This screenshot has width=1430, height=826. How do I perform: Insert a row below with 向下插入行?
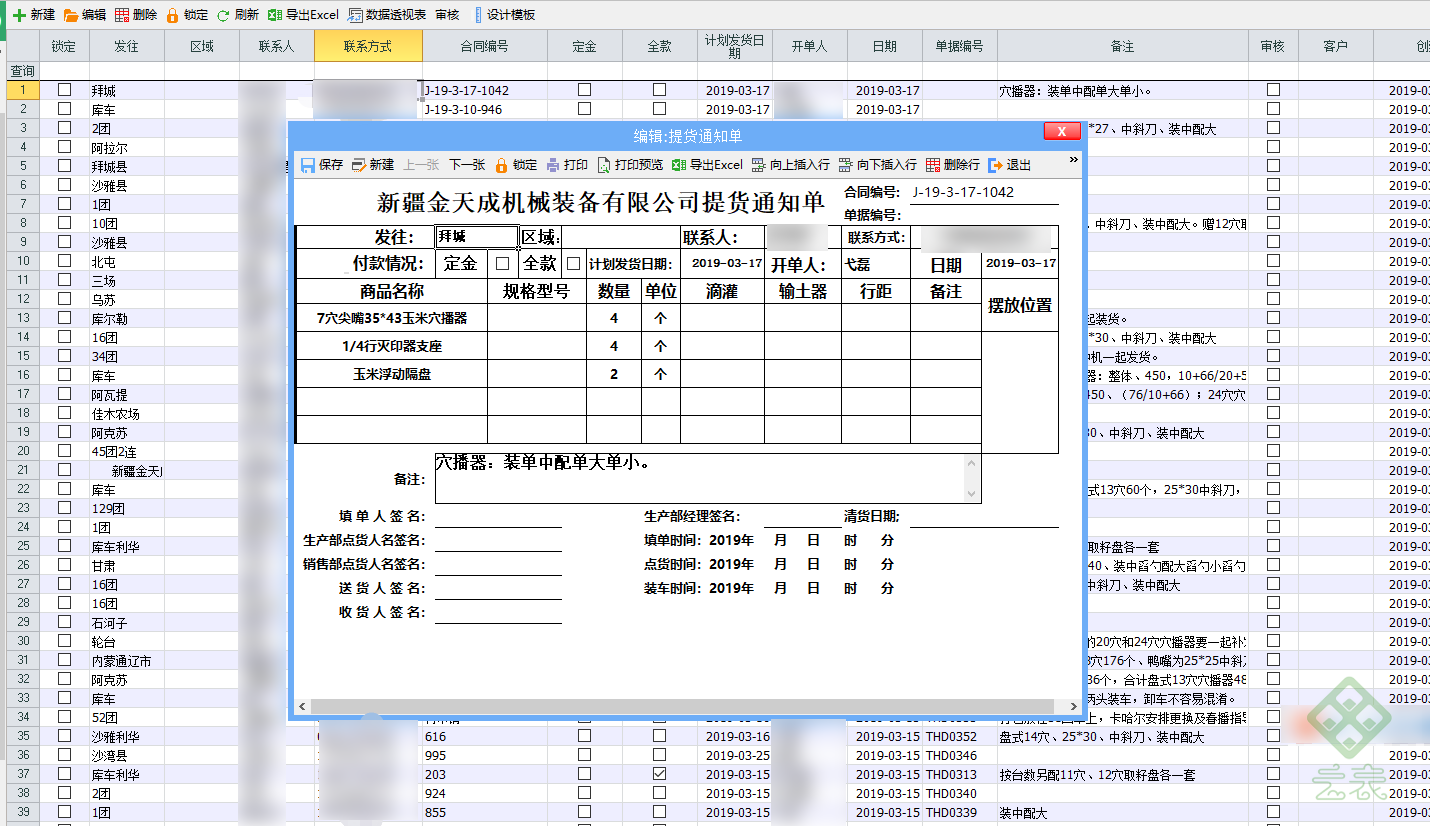878,165
